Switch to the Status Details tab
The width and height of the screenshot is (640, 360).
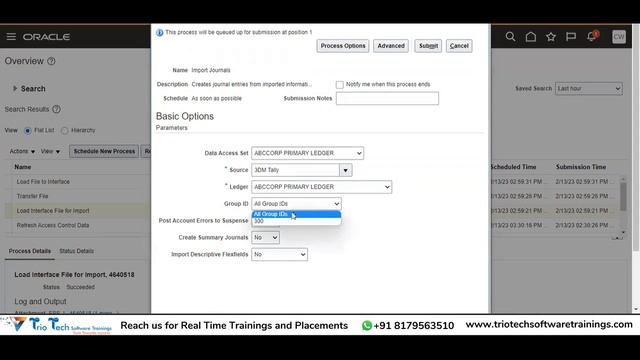click(76, 251)
